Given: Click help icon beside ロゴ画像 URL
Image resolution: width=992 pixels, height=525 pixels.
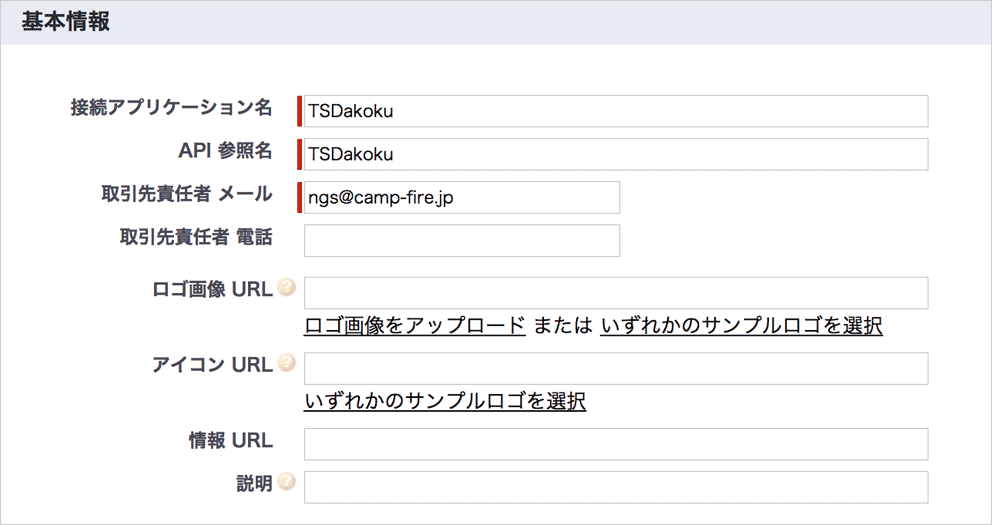Looking at the screenshot, I should tap(287, 289).
